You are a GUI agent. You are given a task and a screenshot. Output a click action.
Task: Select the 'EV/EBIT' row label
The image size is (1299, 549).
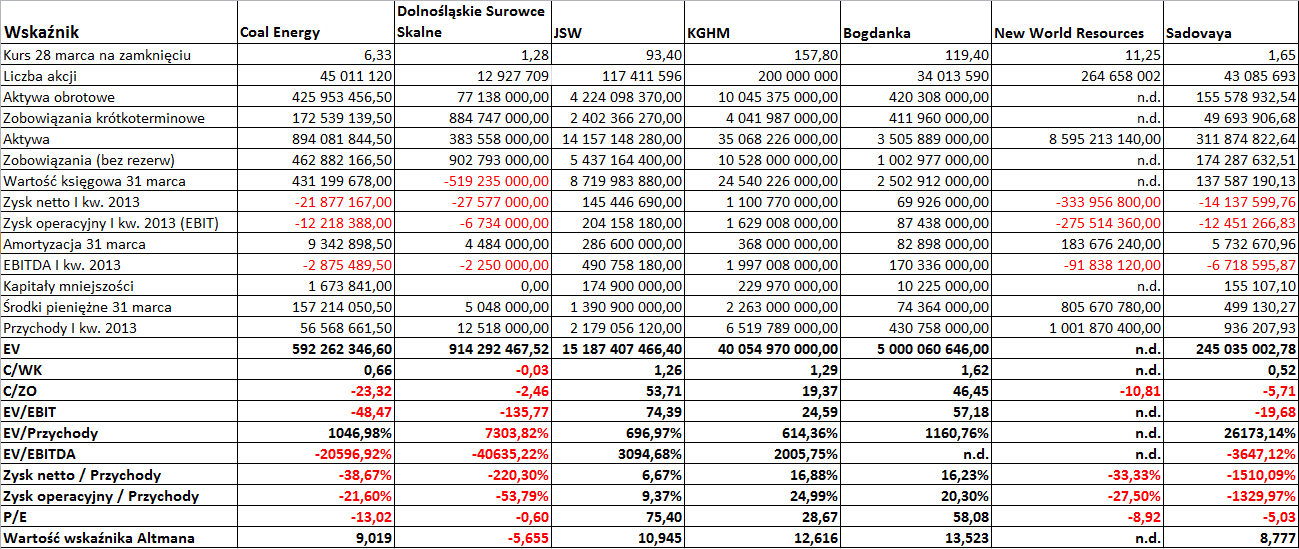(x=31, y=412)
